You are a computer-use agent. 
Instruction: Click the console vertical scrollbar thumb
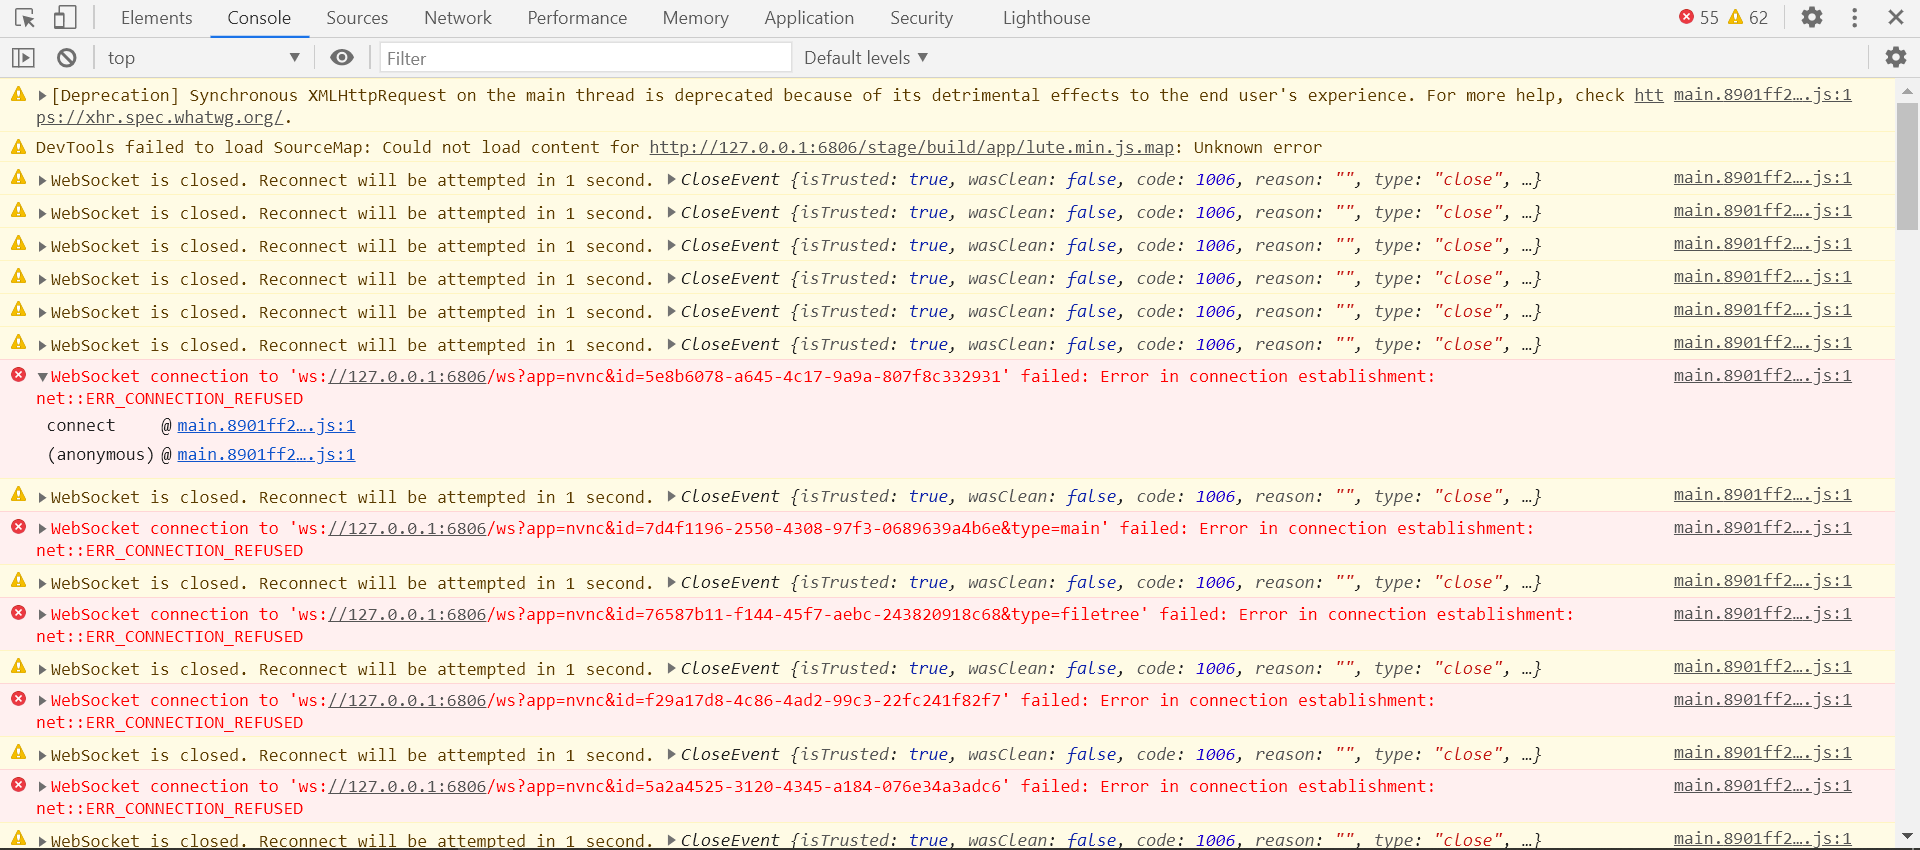pos(1907,166)
